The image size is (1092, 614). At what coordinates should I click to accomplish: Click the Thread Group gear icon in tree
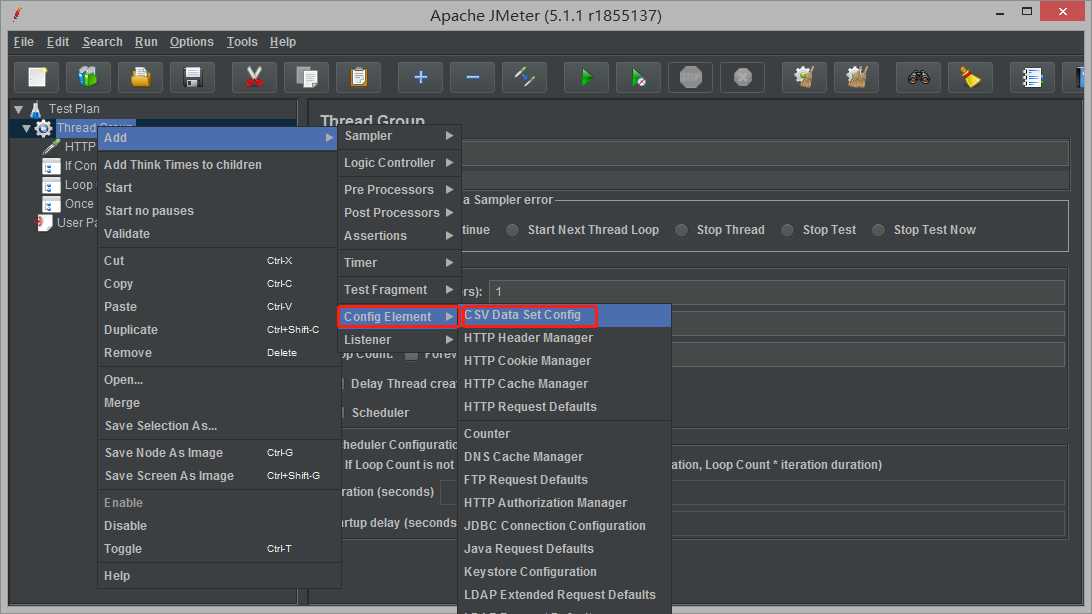tap(43, 128)
